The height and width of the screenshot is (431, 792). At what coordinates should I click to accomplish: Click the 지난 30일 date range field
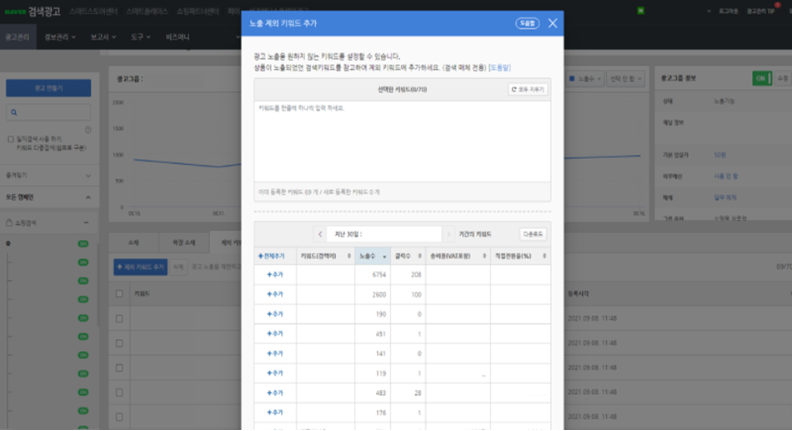coord(384,234)
